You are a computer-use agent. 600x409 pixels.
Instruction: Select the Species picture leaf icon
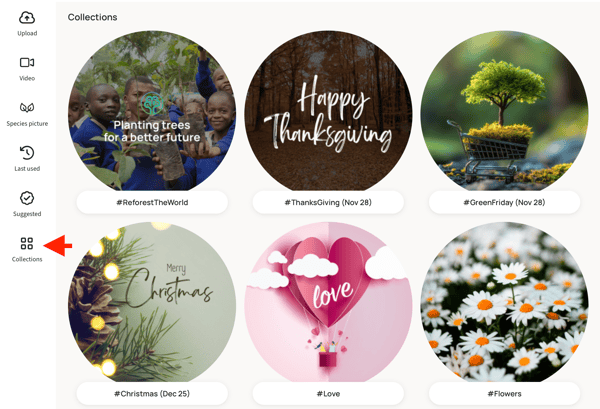click(x=27, y=108)
